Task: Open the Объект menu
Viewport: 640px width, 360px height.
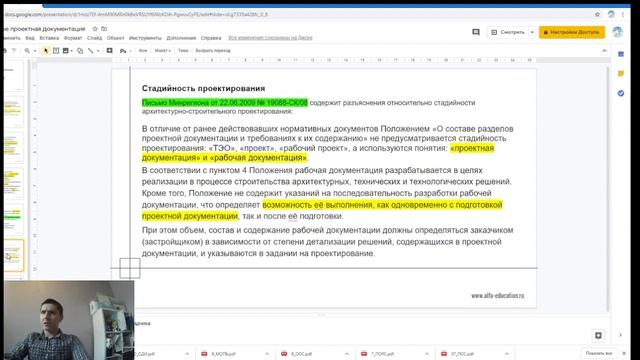Action: point(116,38)
